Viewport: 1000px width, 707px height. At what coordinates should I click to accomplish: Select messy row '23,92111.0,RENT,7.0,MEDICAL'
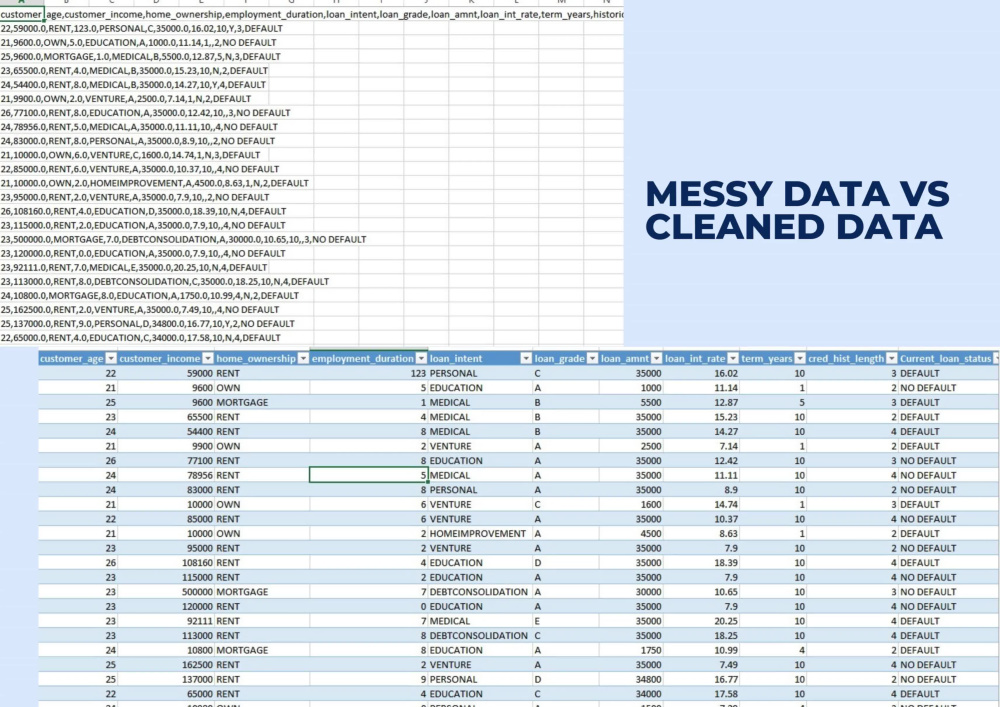[134, 267]
